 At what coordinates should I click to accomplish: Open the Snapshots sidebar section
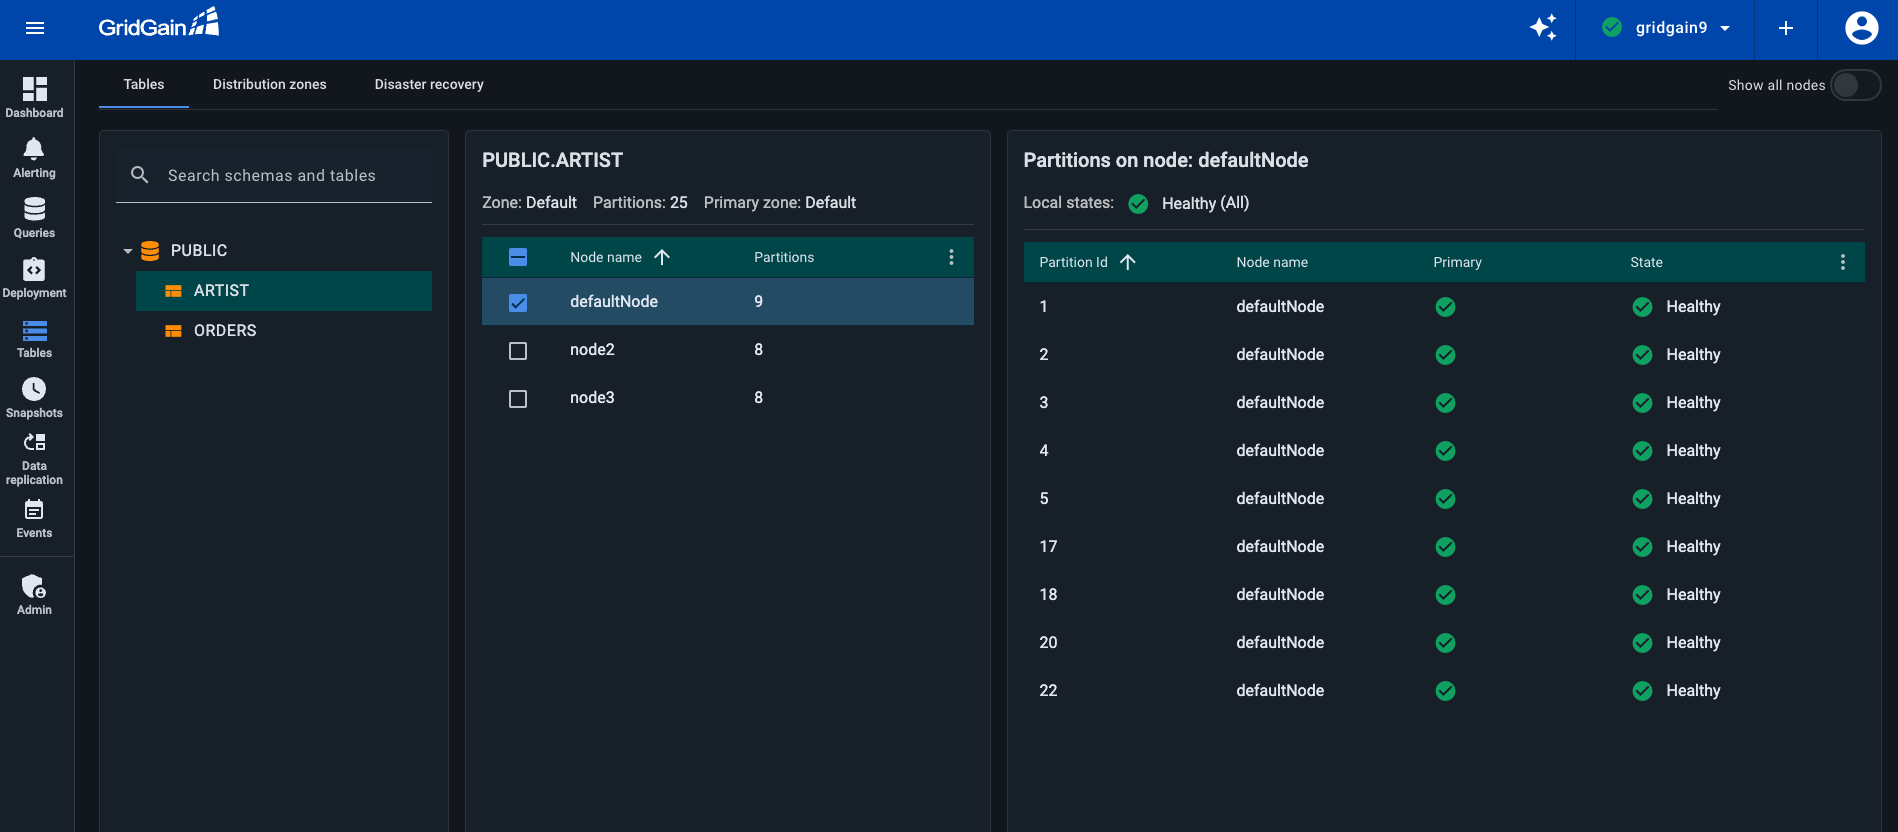pos(34,397)
